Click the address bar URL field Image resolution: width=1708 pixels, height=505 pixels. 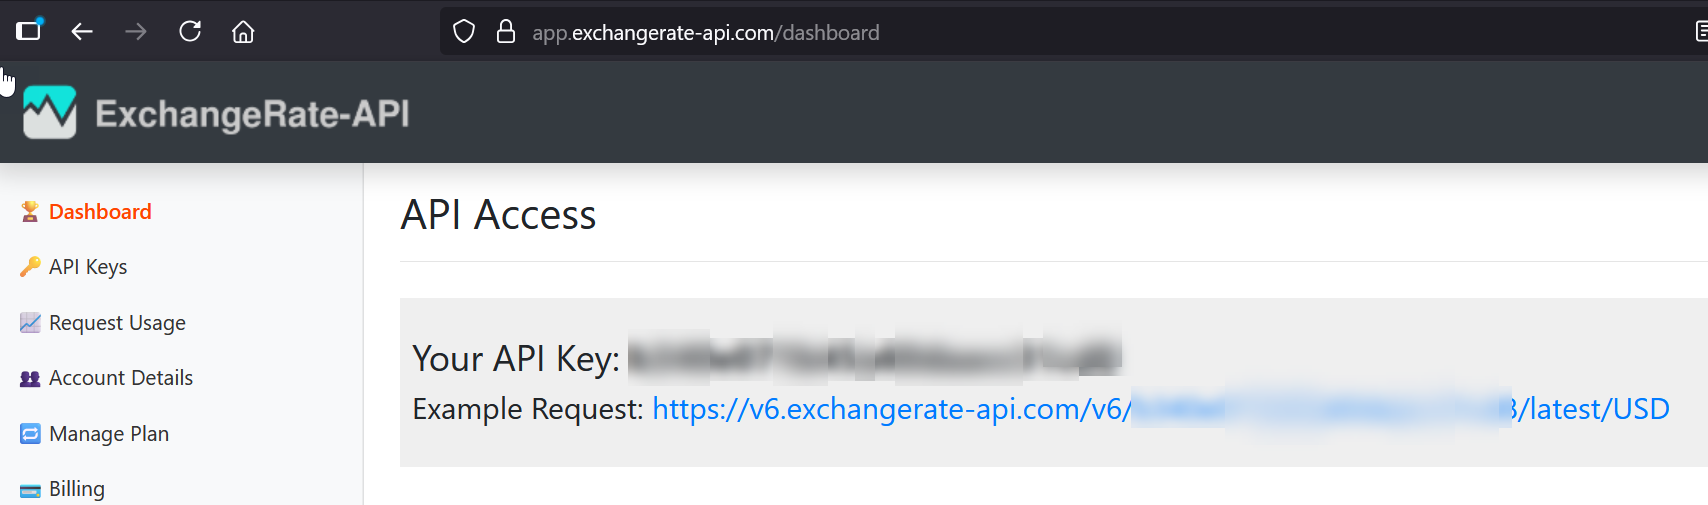(x=1060, y=32)
